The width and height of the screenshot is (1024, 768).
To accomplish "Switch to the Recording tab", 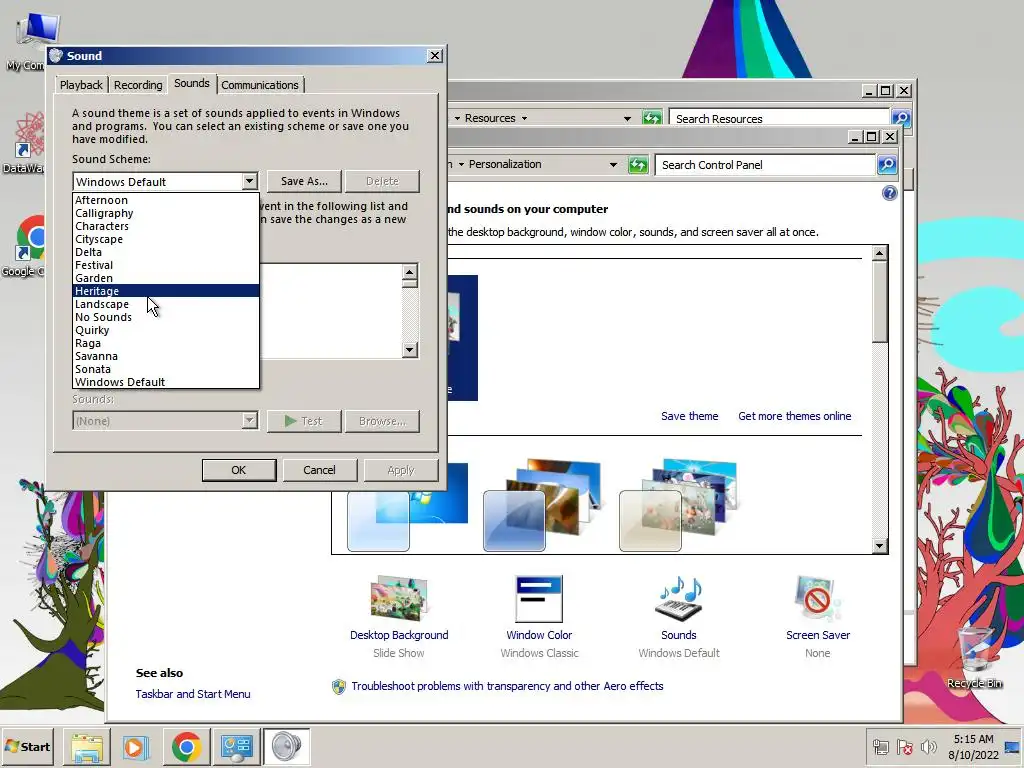I will coord(138,85).
